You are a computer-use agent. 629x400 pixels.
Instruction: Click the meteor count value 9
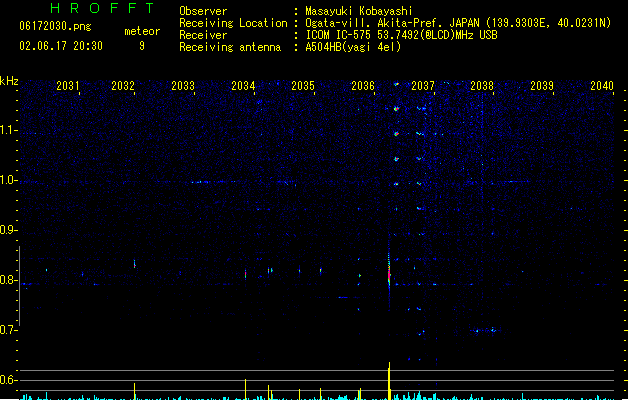[x=142, y=46]
